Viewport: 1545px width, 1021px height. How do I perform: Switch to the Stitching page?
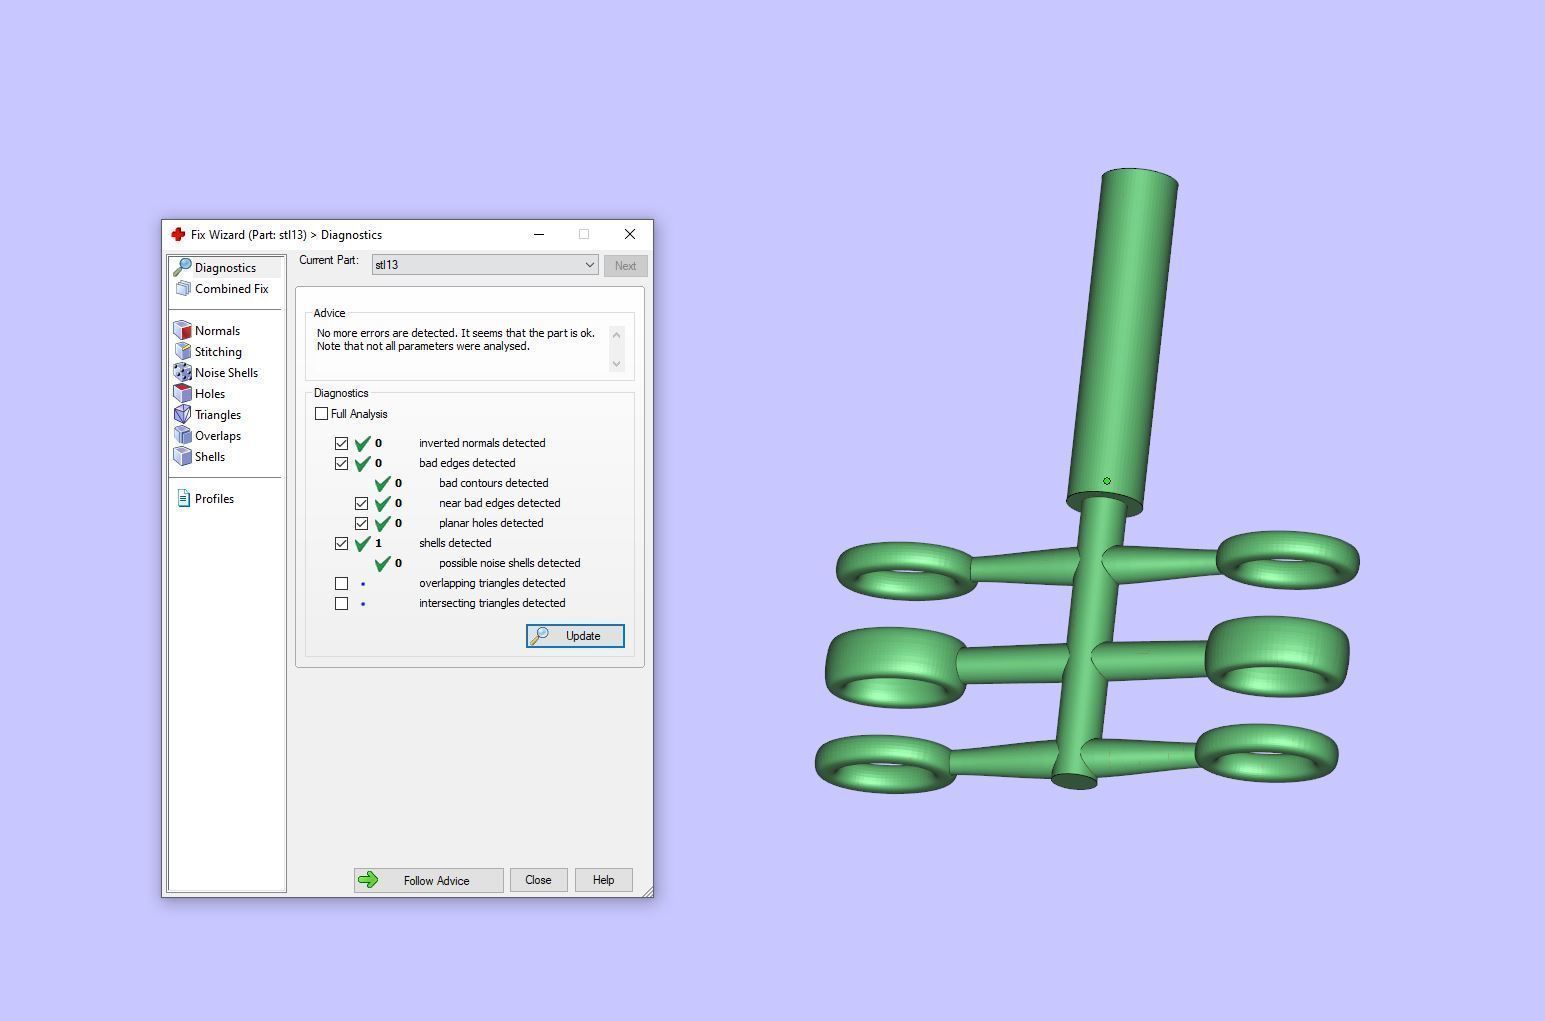click(x=218, y=352)
